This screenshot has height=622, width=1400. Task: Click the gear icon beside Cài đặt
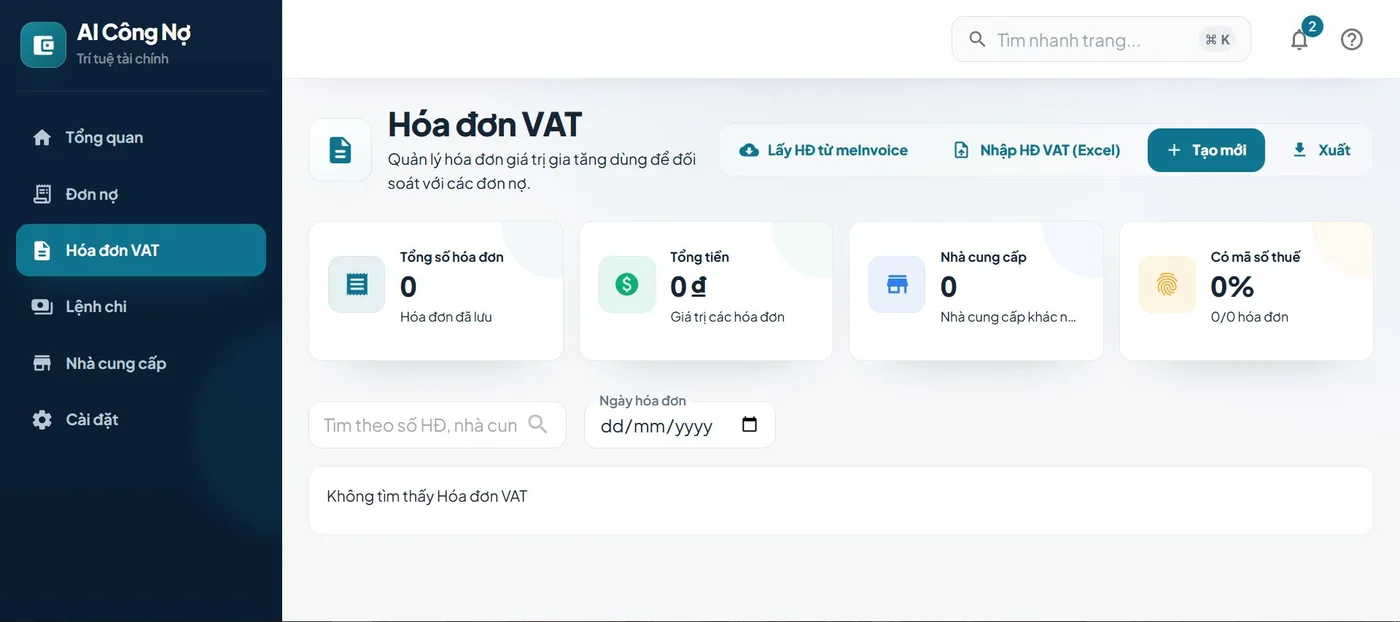[42, 420]
